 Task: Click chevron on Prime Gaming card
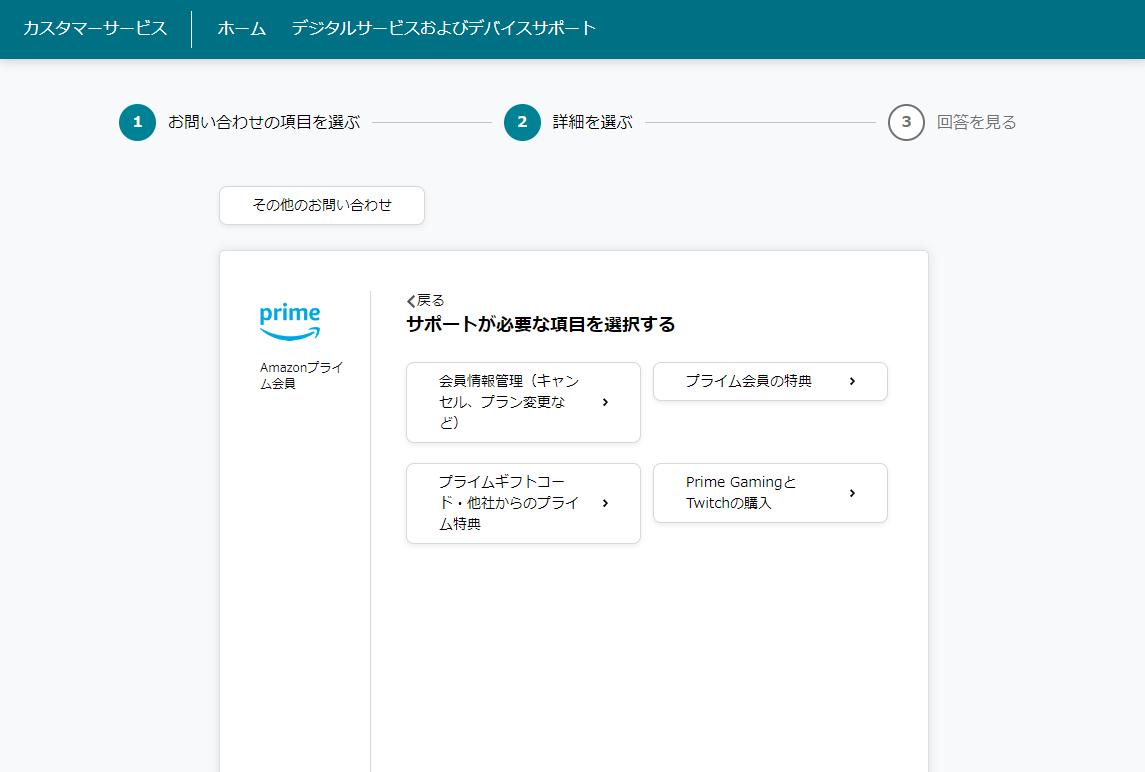(x=852, y=493)
